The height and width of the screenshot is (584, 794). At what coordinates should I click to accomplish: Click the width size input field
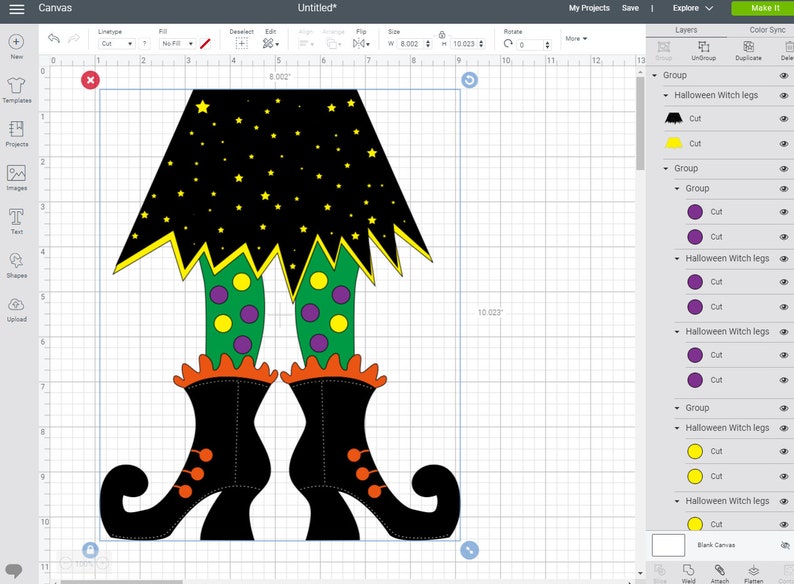(411, 44)
